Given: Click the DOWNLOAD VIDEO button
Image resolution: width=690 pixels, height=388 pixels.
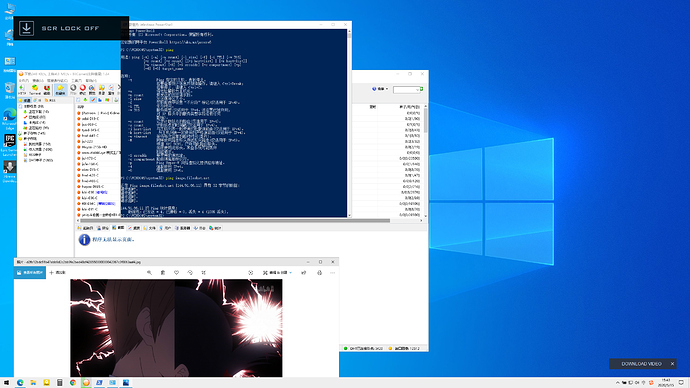Looking at the screenshot, I should [641, 364].
